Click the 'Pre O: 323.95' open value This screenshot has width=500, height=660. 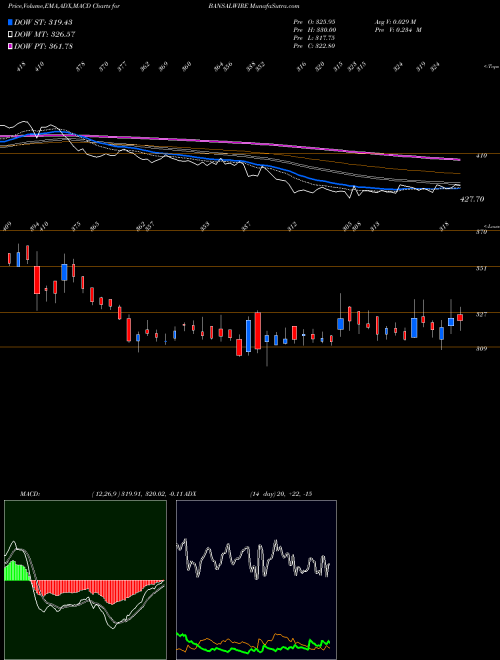click(x=314, y=21)
